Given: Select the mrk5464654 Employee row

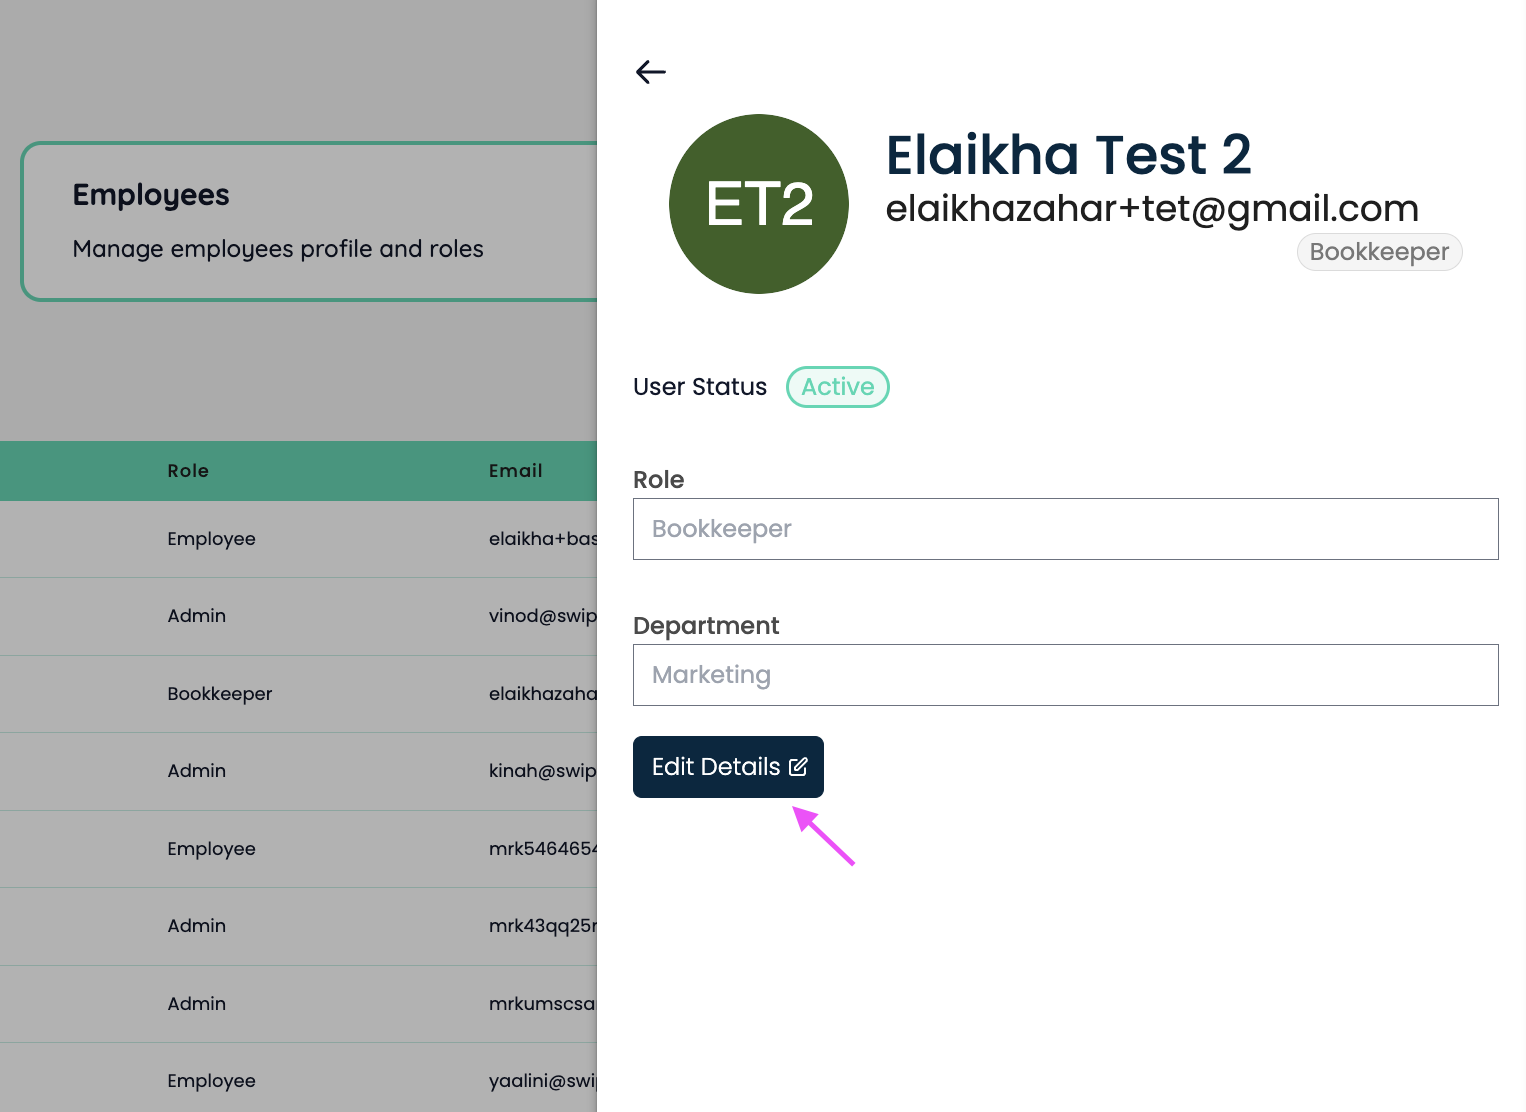Looking at the screenshot, I should pyautogui.click(x=298, y=849).
